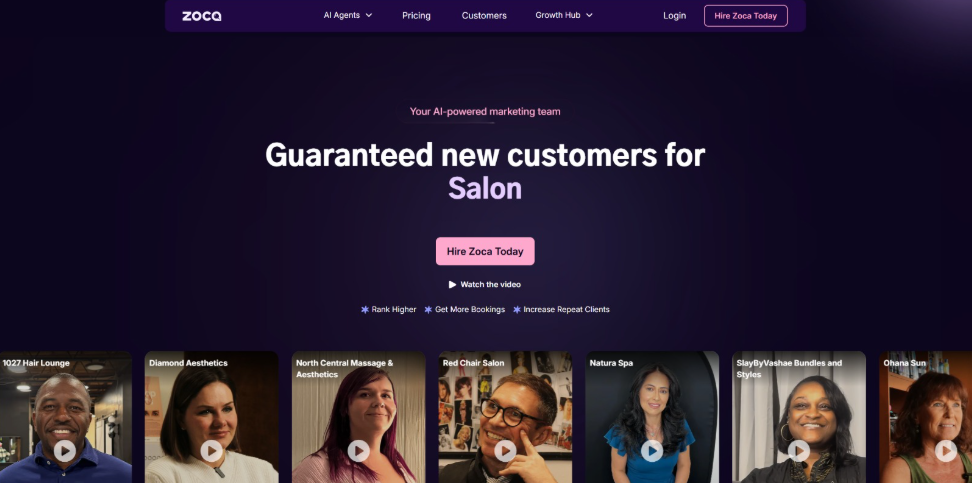This screenshot has width=972, height=483.
Task: Open the Pricing page
Action: click(416, 16)
